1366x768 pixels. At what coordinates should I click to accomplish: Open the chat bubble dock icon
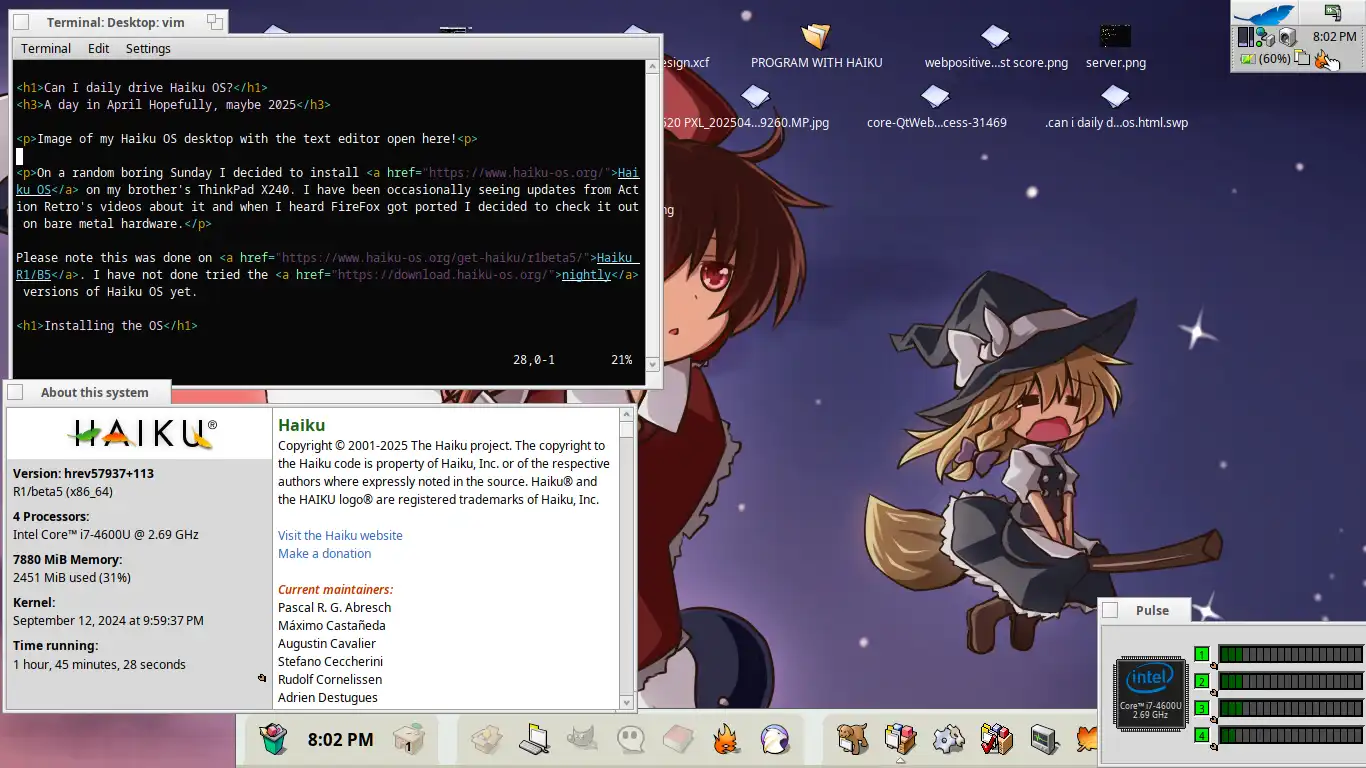[x=630, y=739]
